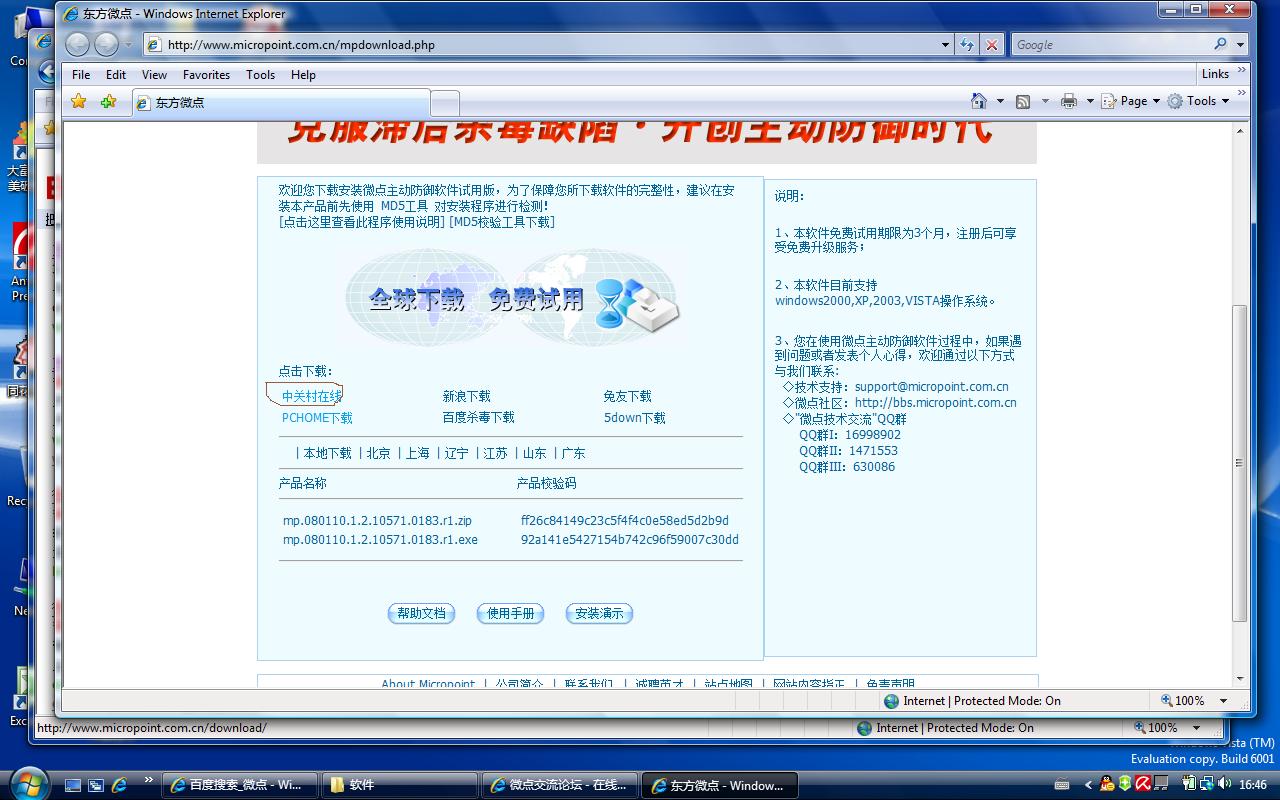Click the 免友下载 download link
1280x800 pixels.
pyautogui.click(x=627, y=397)
